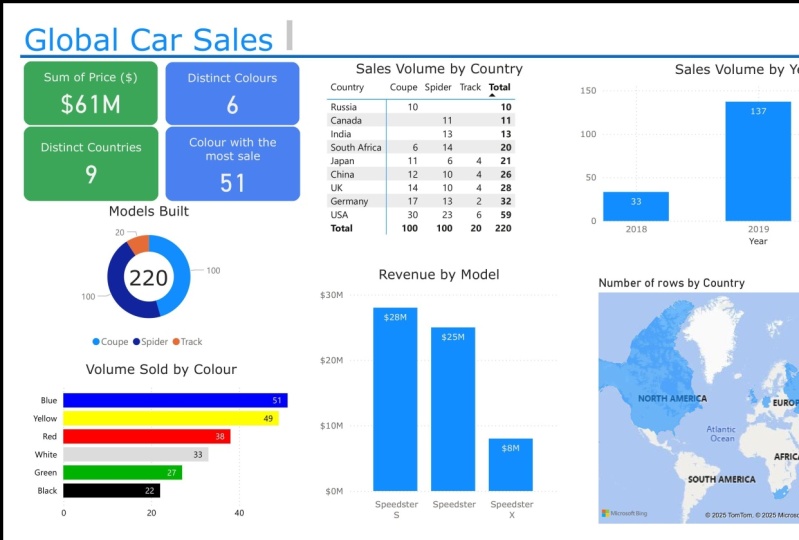Click the Colour with the most sale card
The width and height of the screenshot is (799, 540).
[232, 164]
